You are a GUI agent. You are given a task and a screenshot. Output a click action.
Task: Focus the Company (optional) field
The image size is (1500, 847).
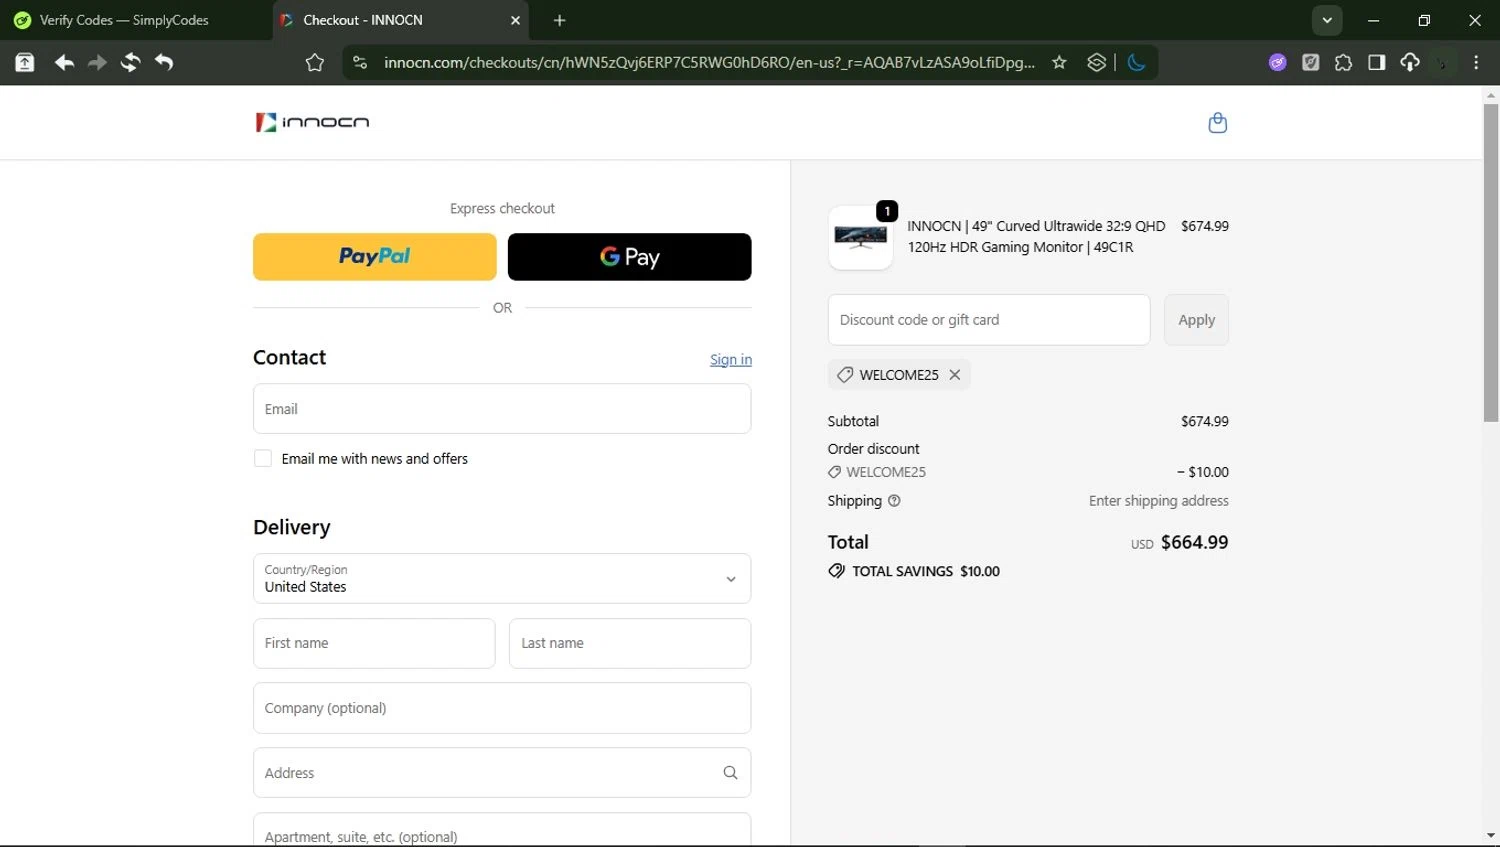click(502, 708)
